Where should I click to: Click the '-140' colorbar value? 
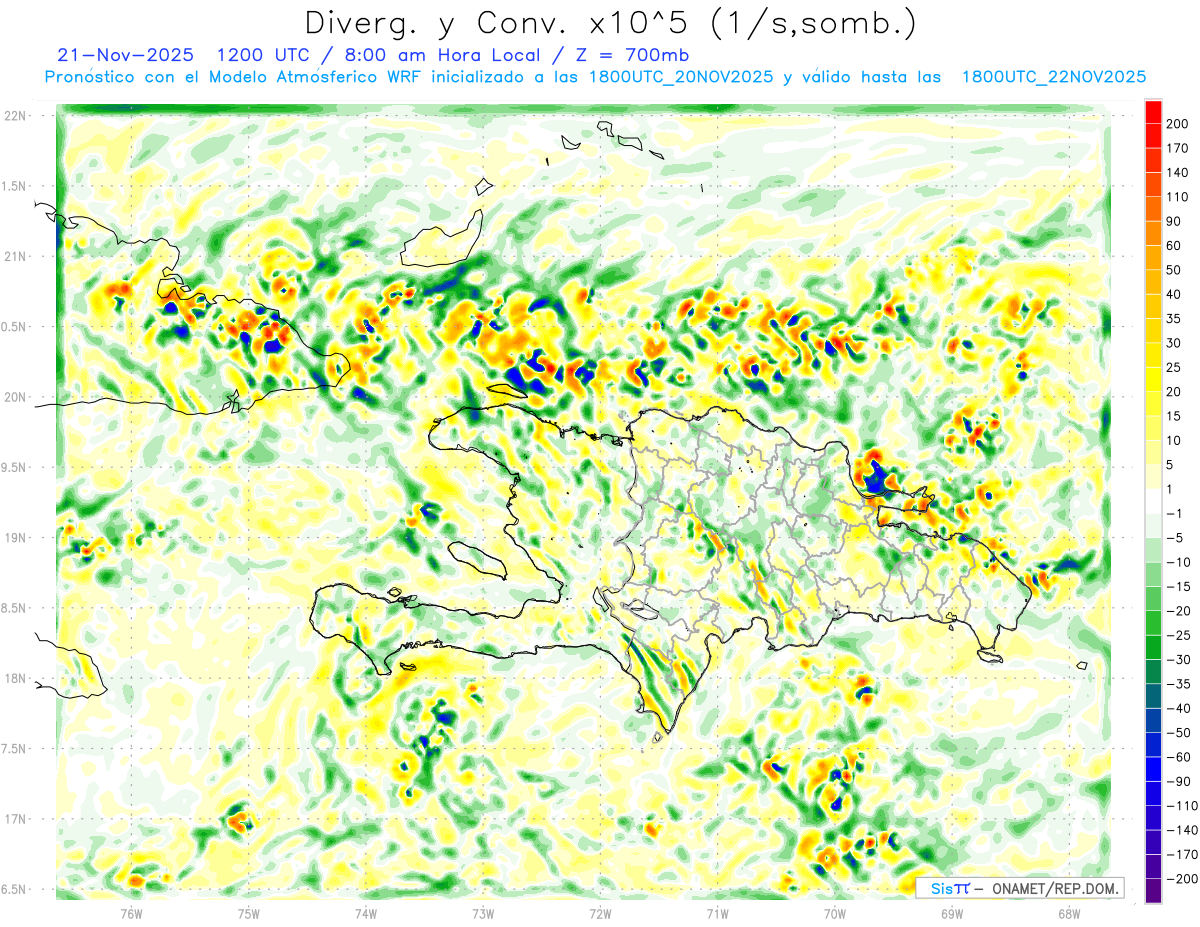click(x=1183, y=829)
